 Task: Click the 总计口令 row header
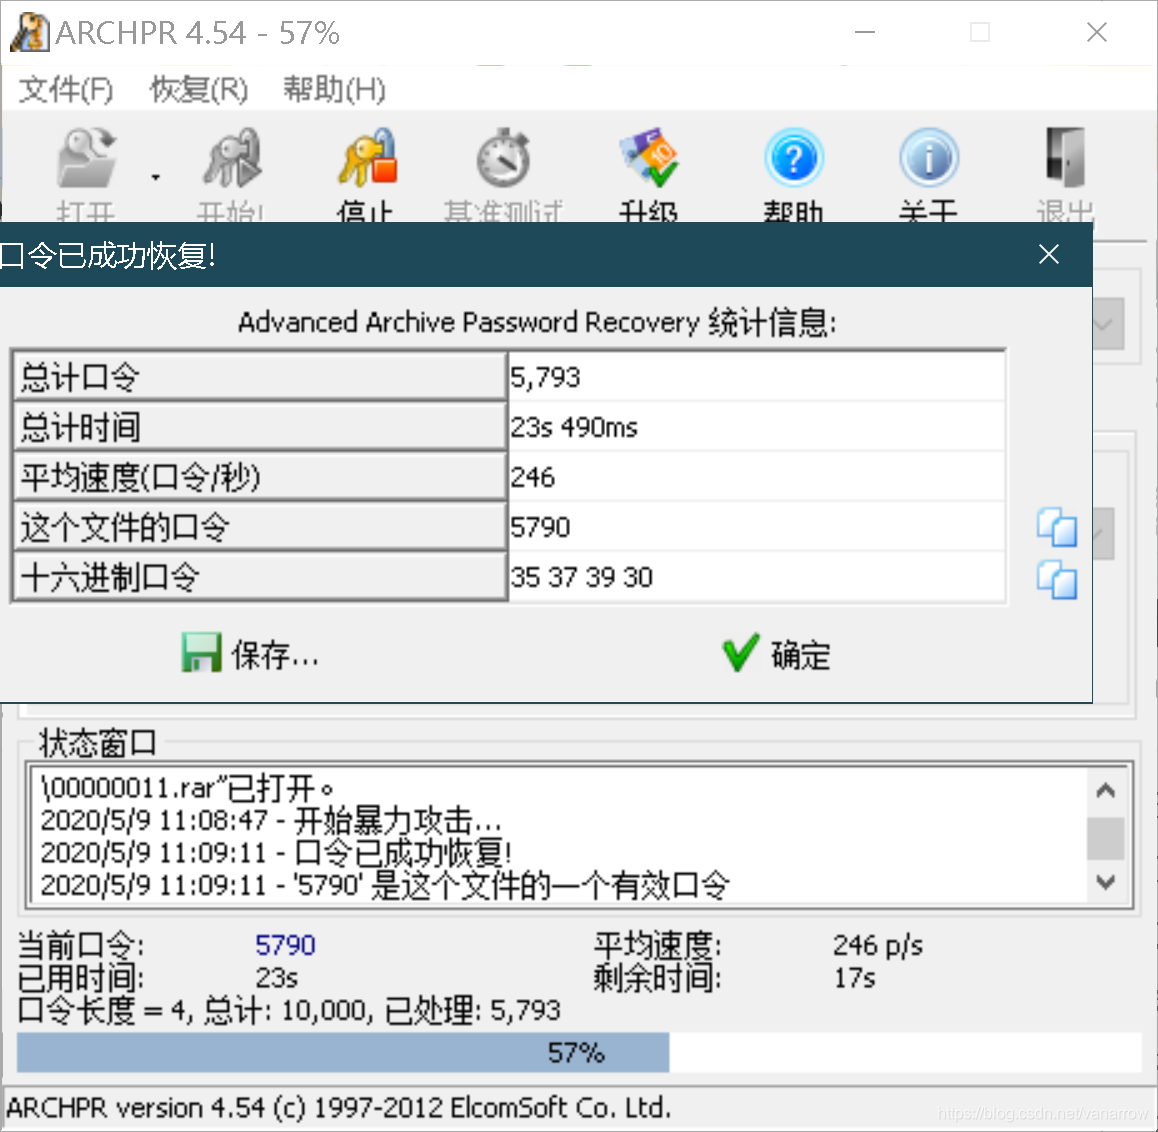click(x=260, y=377)
